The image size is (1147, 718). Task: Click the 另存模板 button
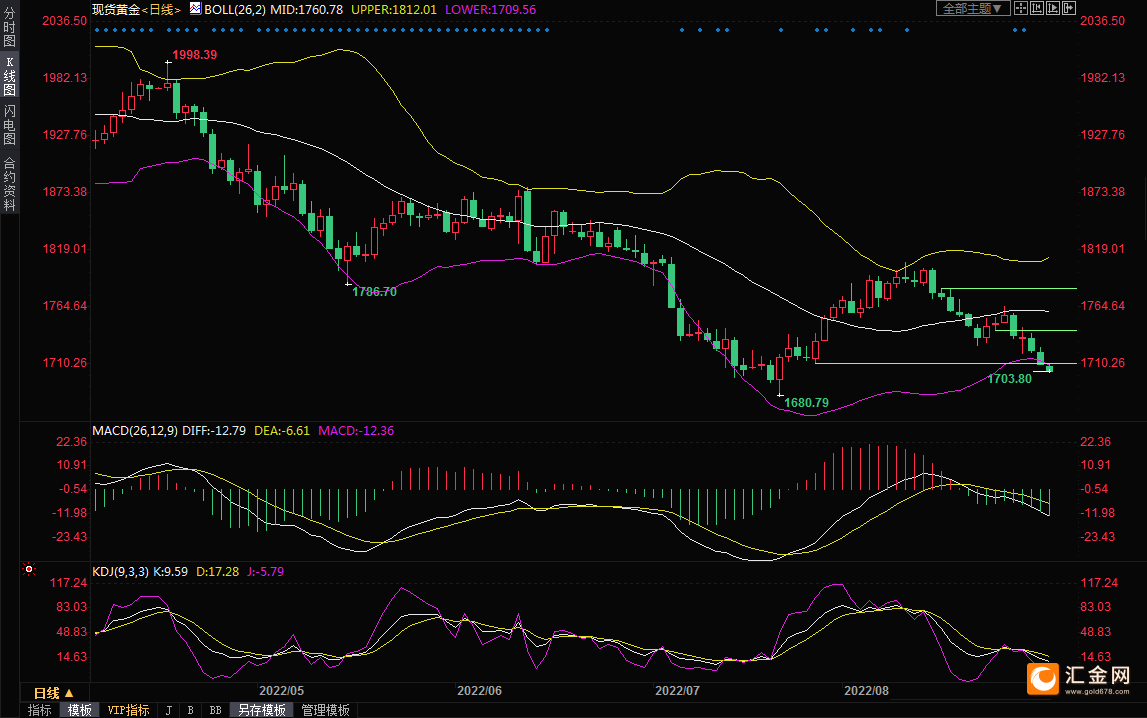point(260,710)
